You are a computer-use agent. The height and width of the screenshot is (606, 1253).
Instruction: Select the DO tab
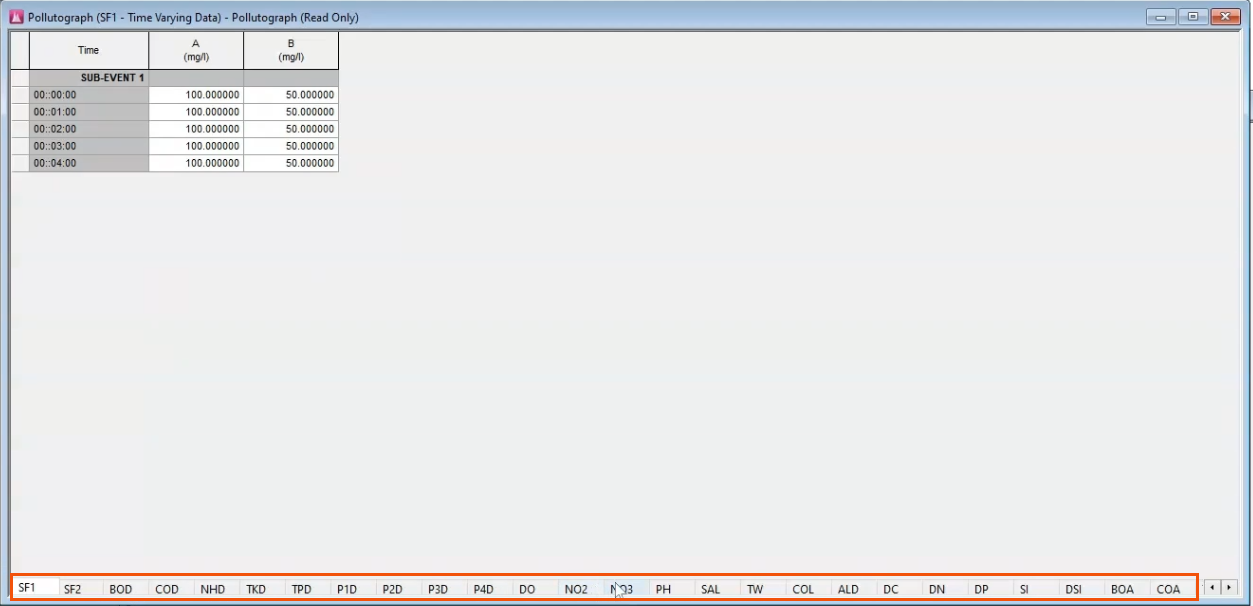pos(528,589)
